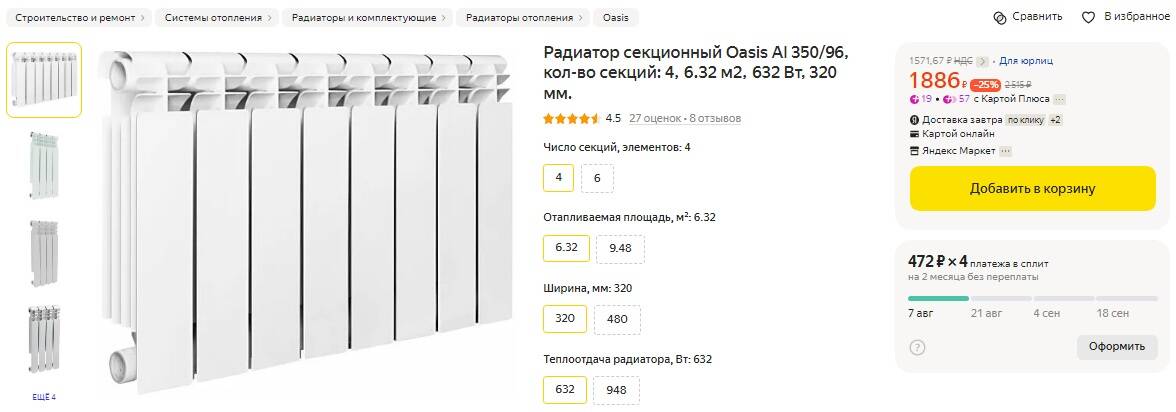The height and width of the screenshot is (412, 1176).
Task: Select the 6 sections option
Action: pos(597,178)
